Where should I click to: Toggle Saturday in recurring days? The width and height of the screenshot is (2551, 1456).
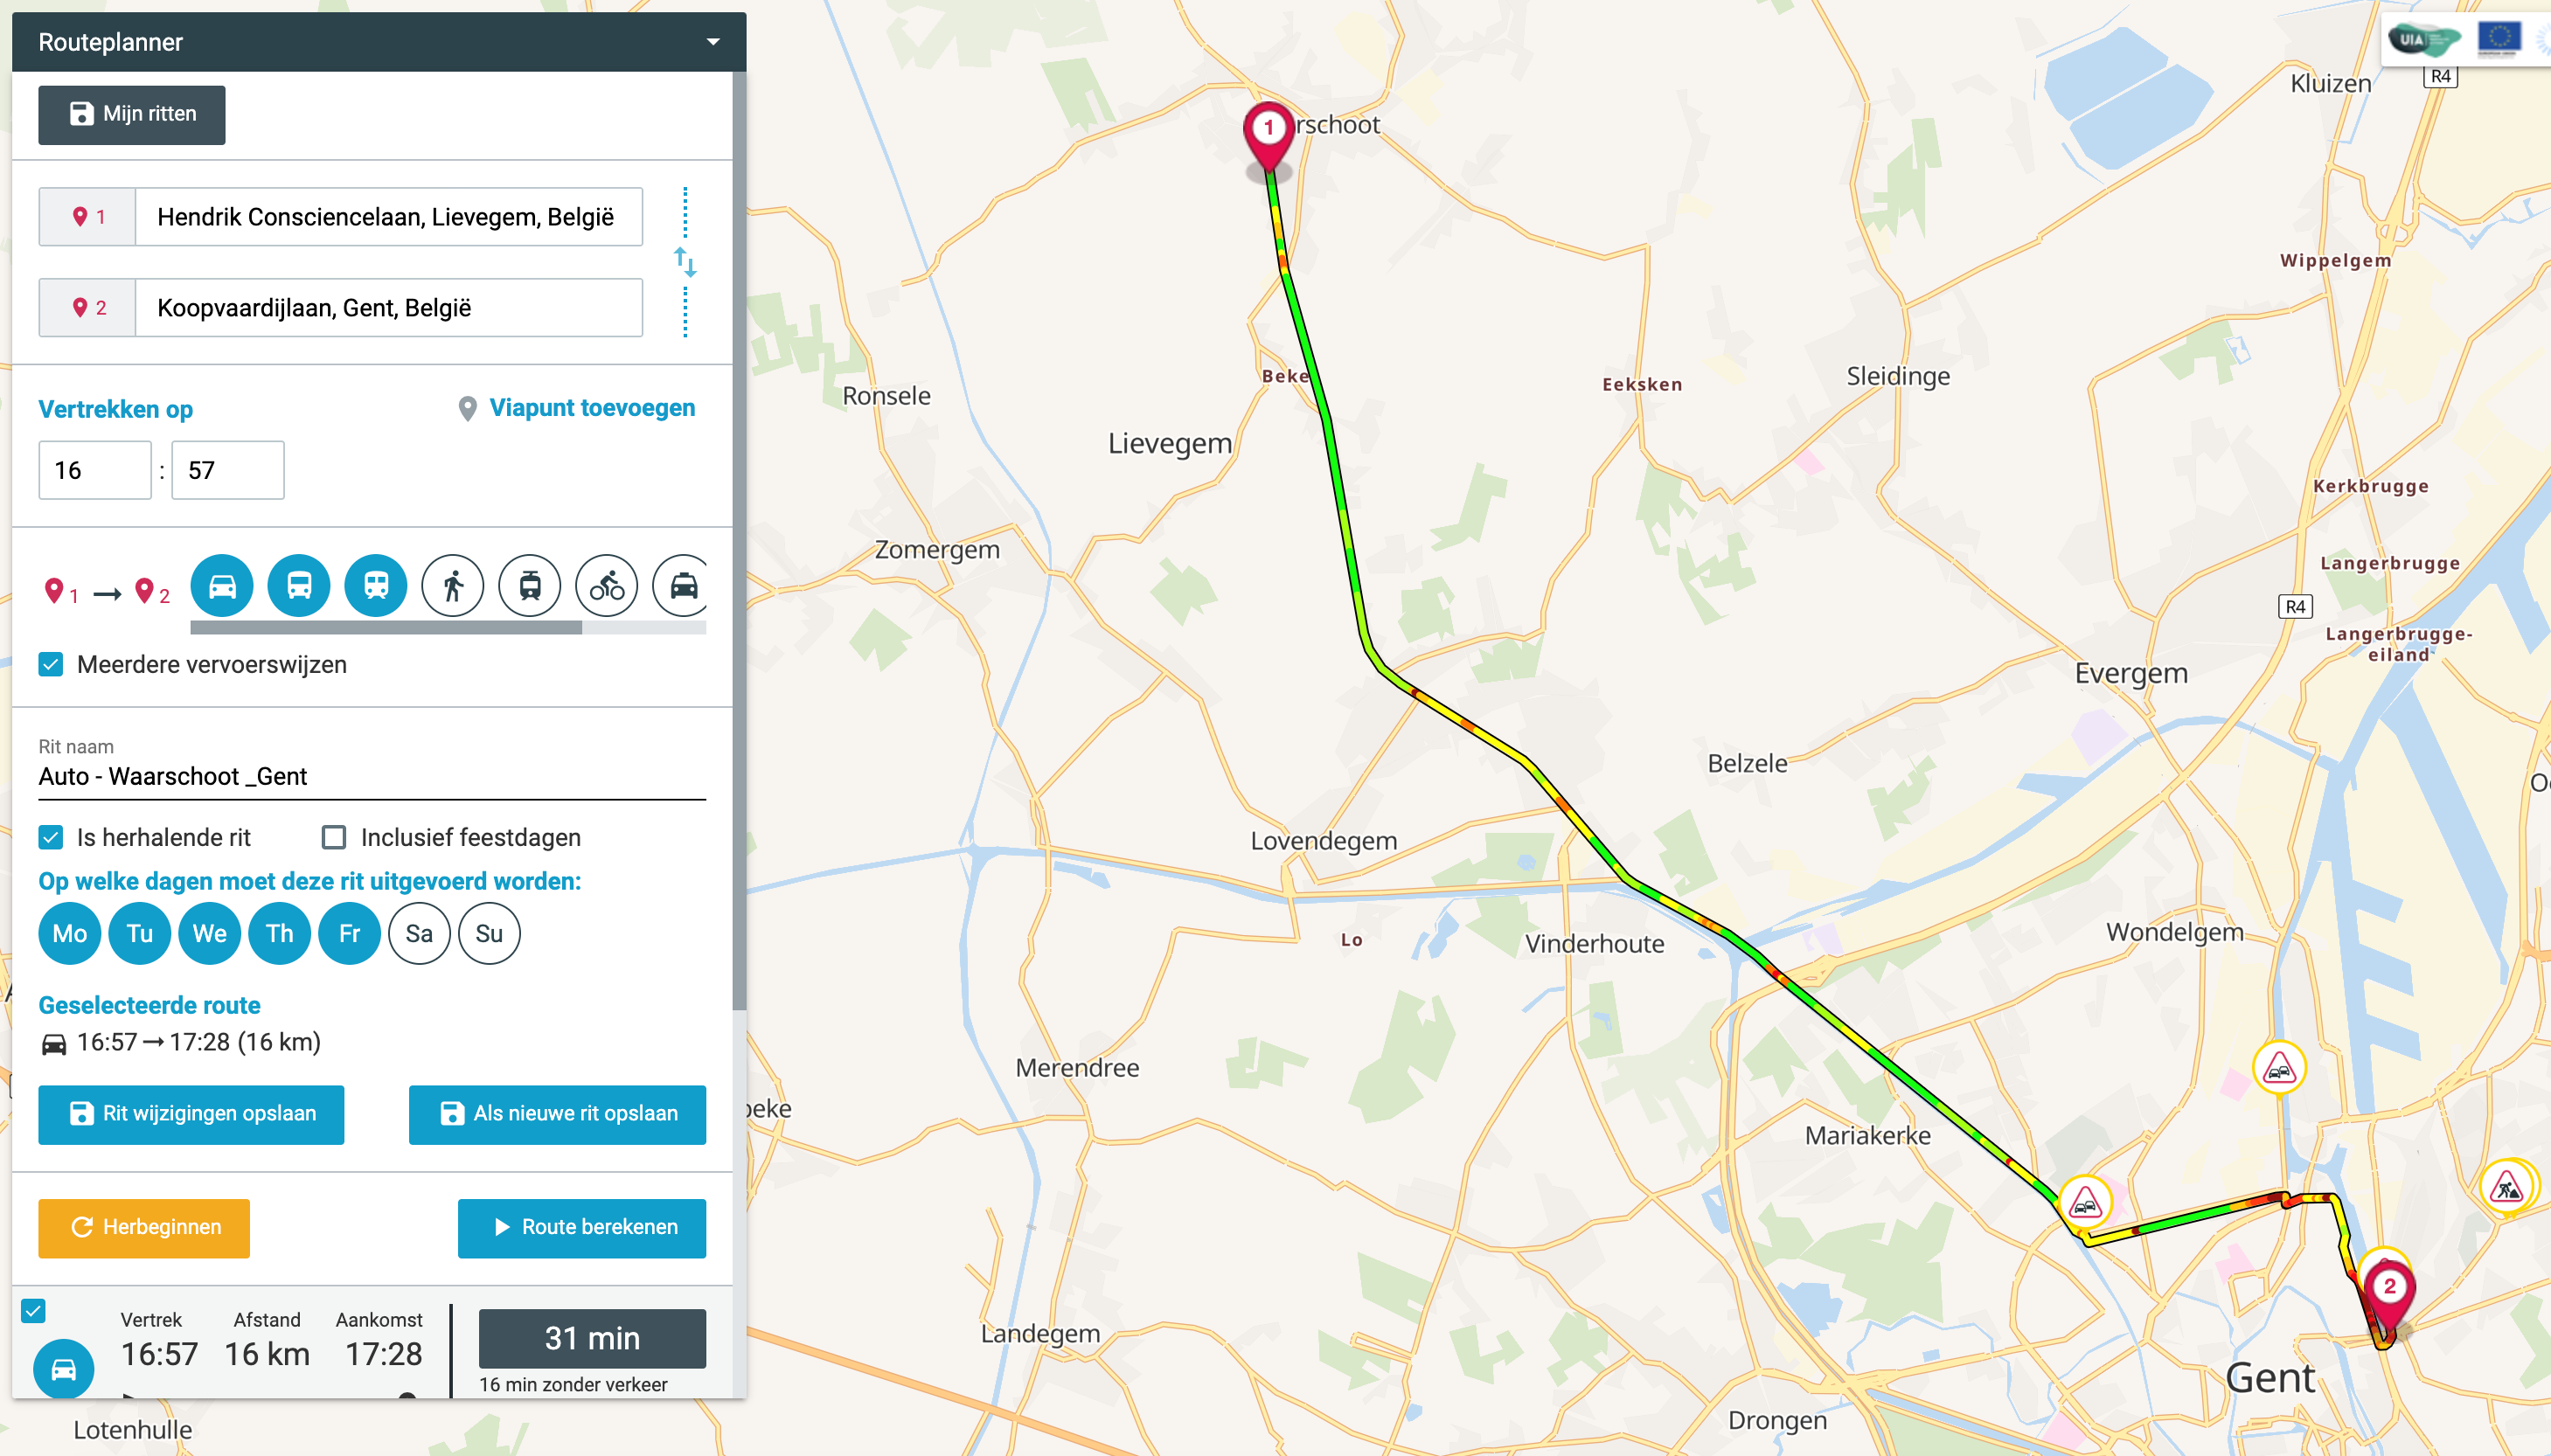[419, 933]
